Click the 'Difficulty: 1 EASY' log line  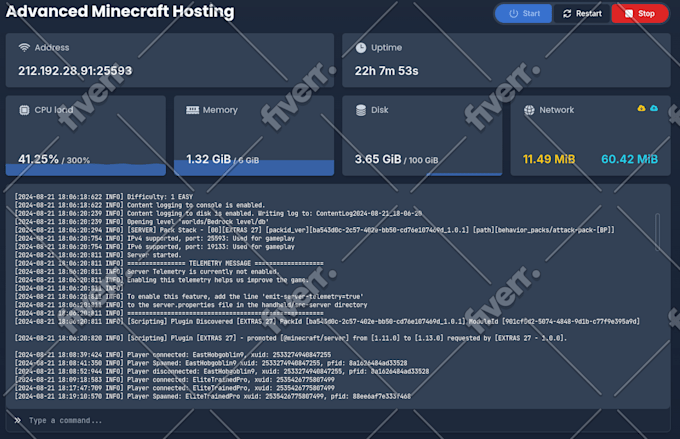[x=104, y=197]
